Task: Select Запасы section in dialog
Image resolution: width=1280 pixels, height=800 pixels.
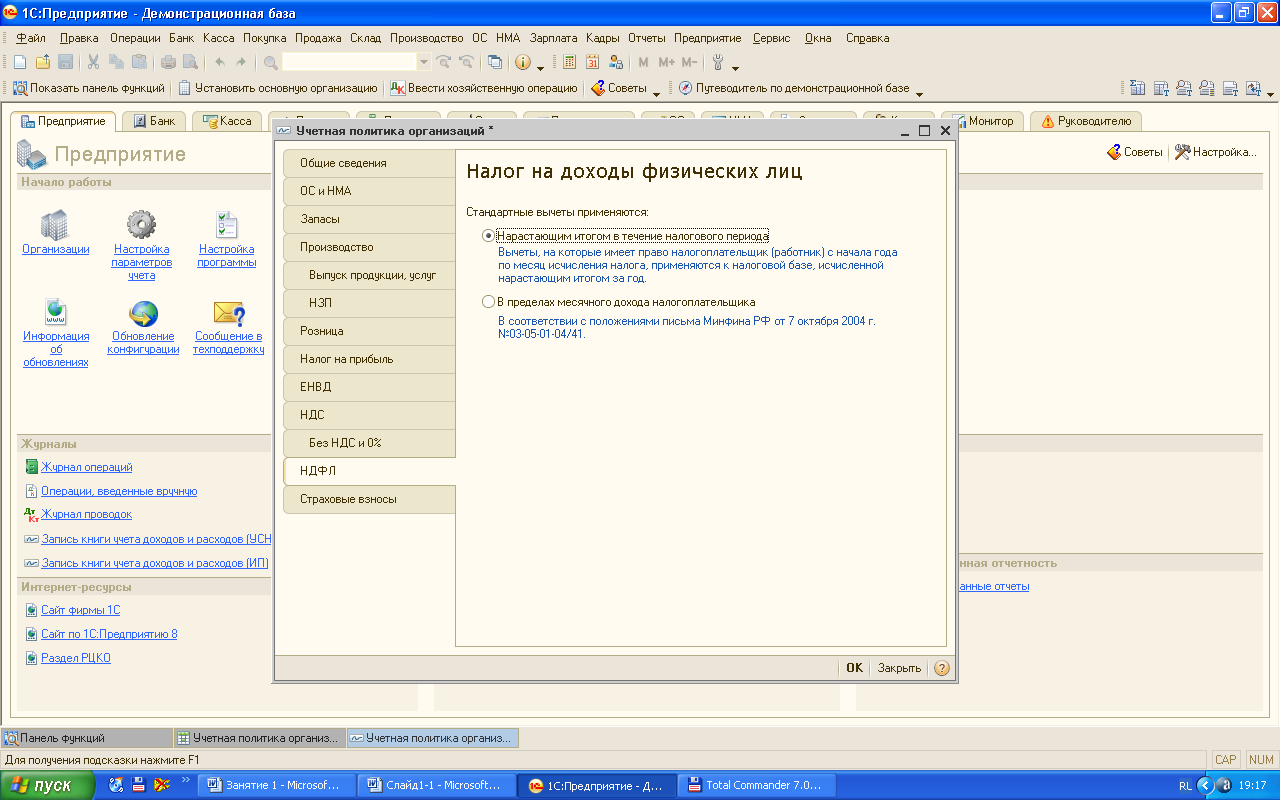Action: pyautogui.click(x=369, y=219)
